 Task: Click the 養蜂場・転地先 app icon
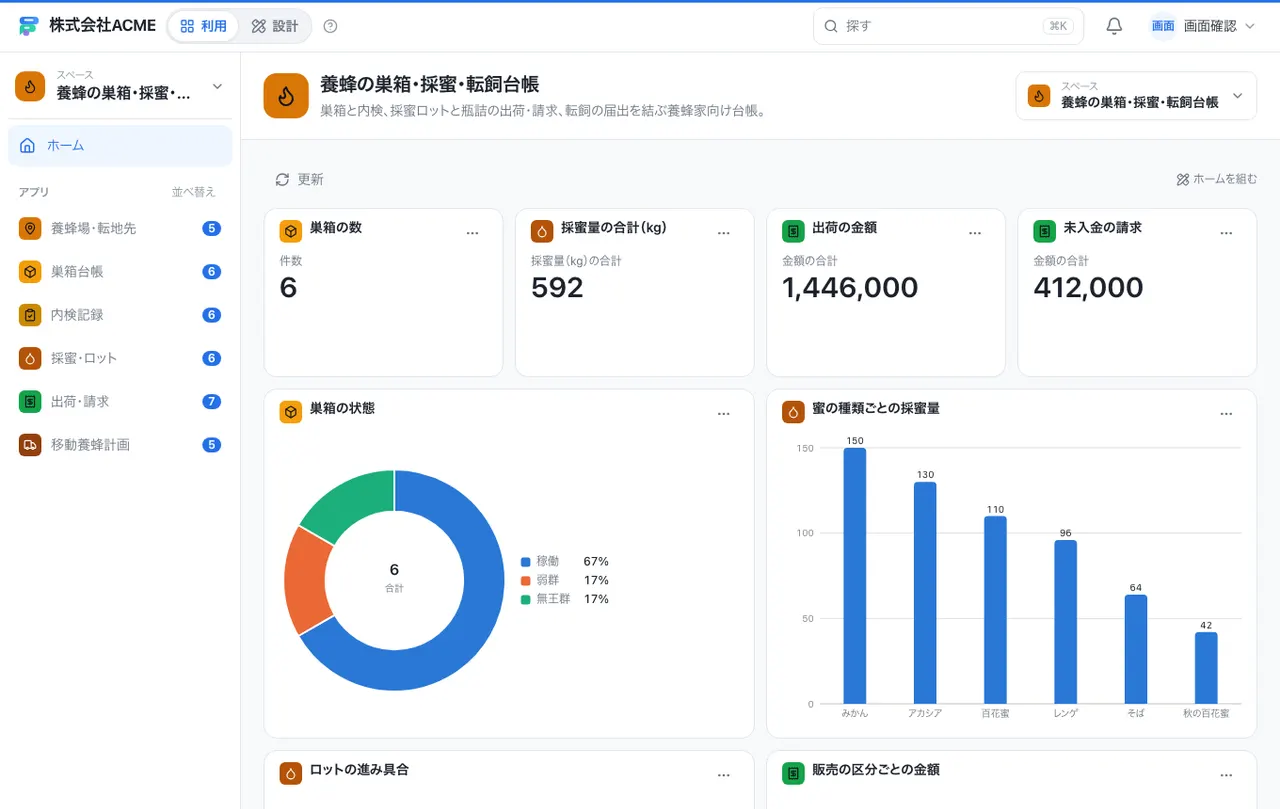[x=30, y=228]
